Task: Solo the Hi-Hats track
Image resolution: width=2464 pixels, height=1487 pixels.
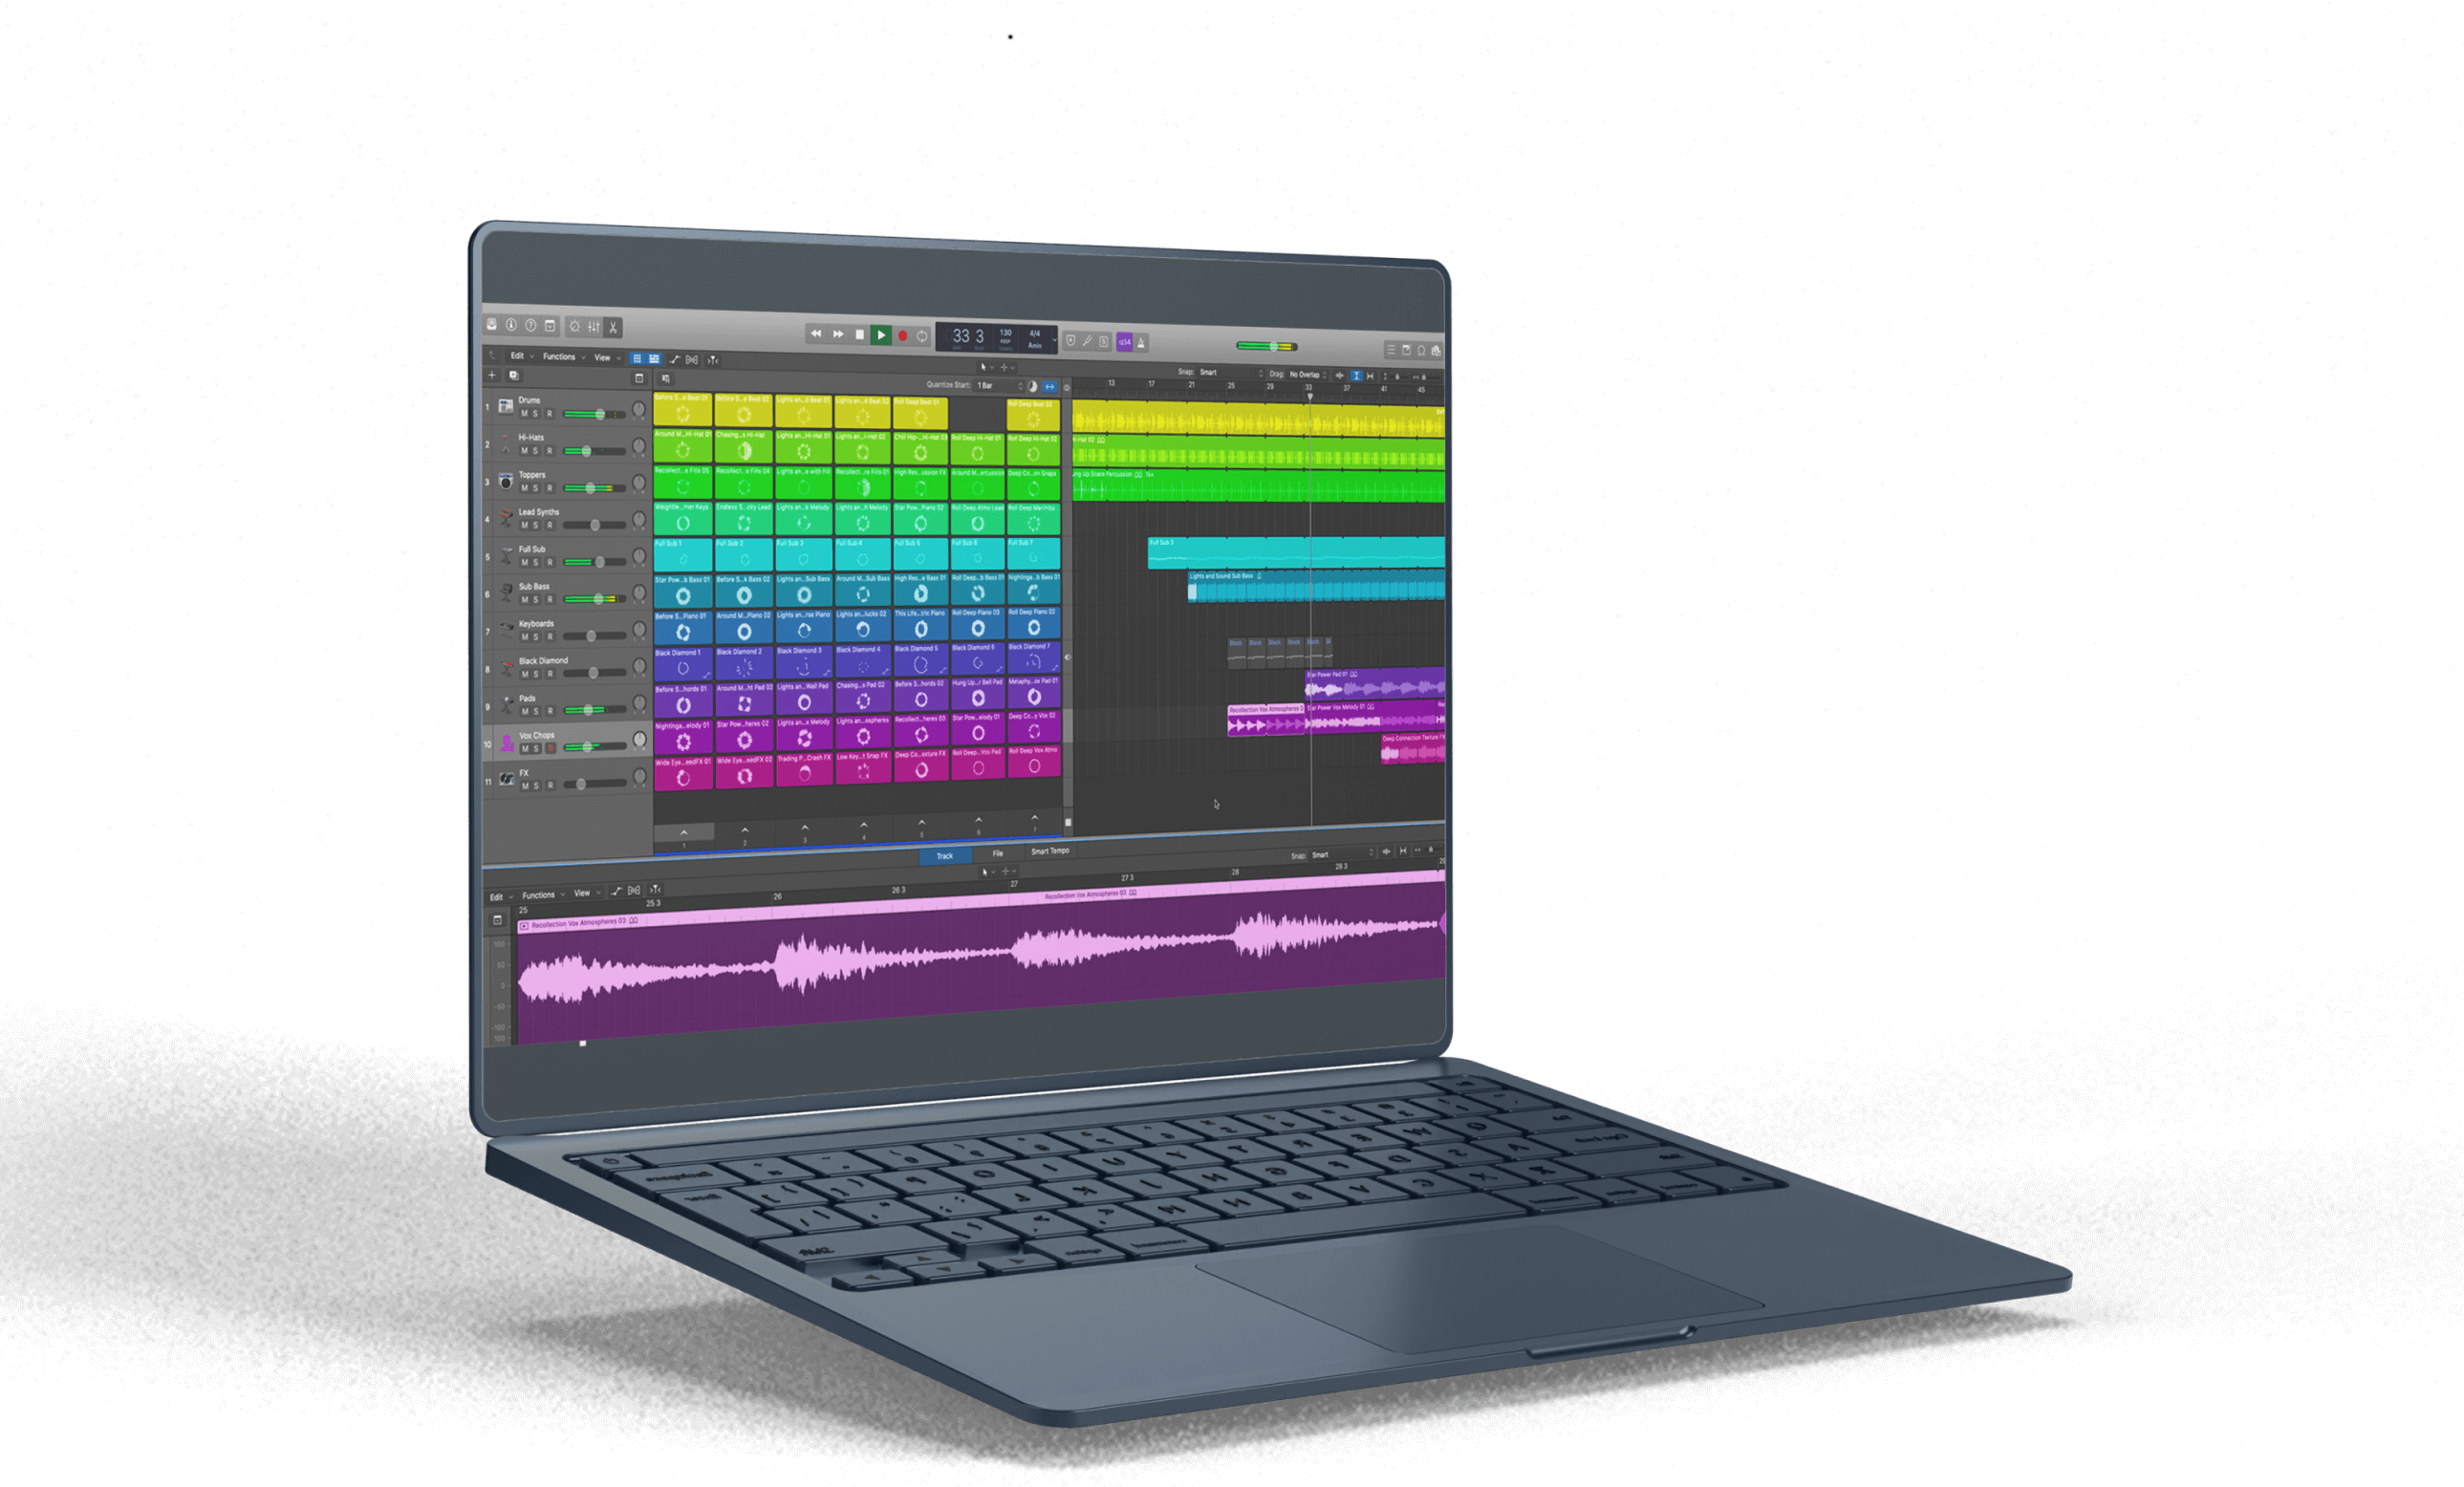Action: tap(536, 451)
